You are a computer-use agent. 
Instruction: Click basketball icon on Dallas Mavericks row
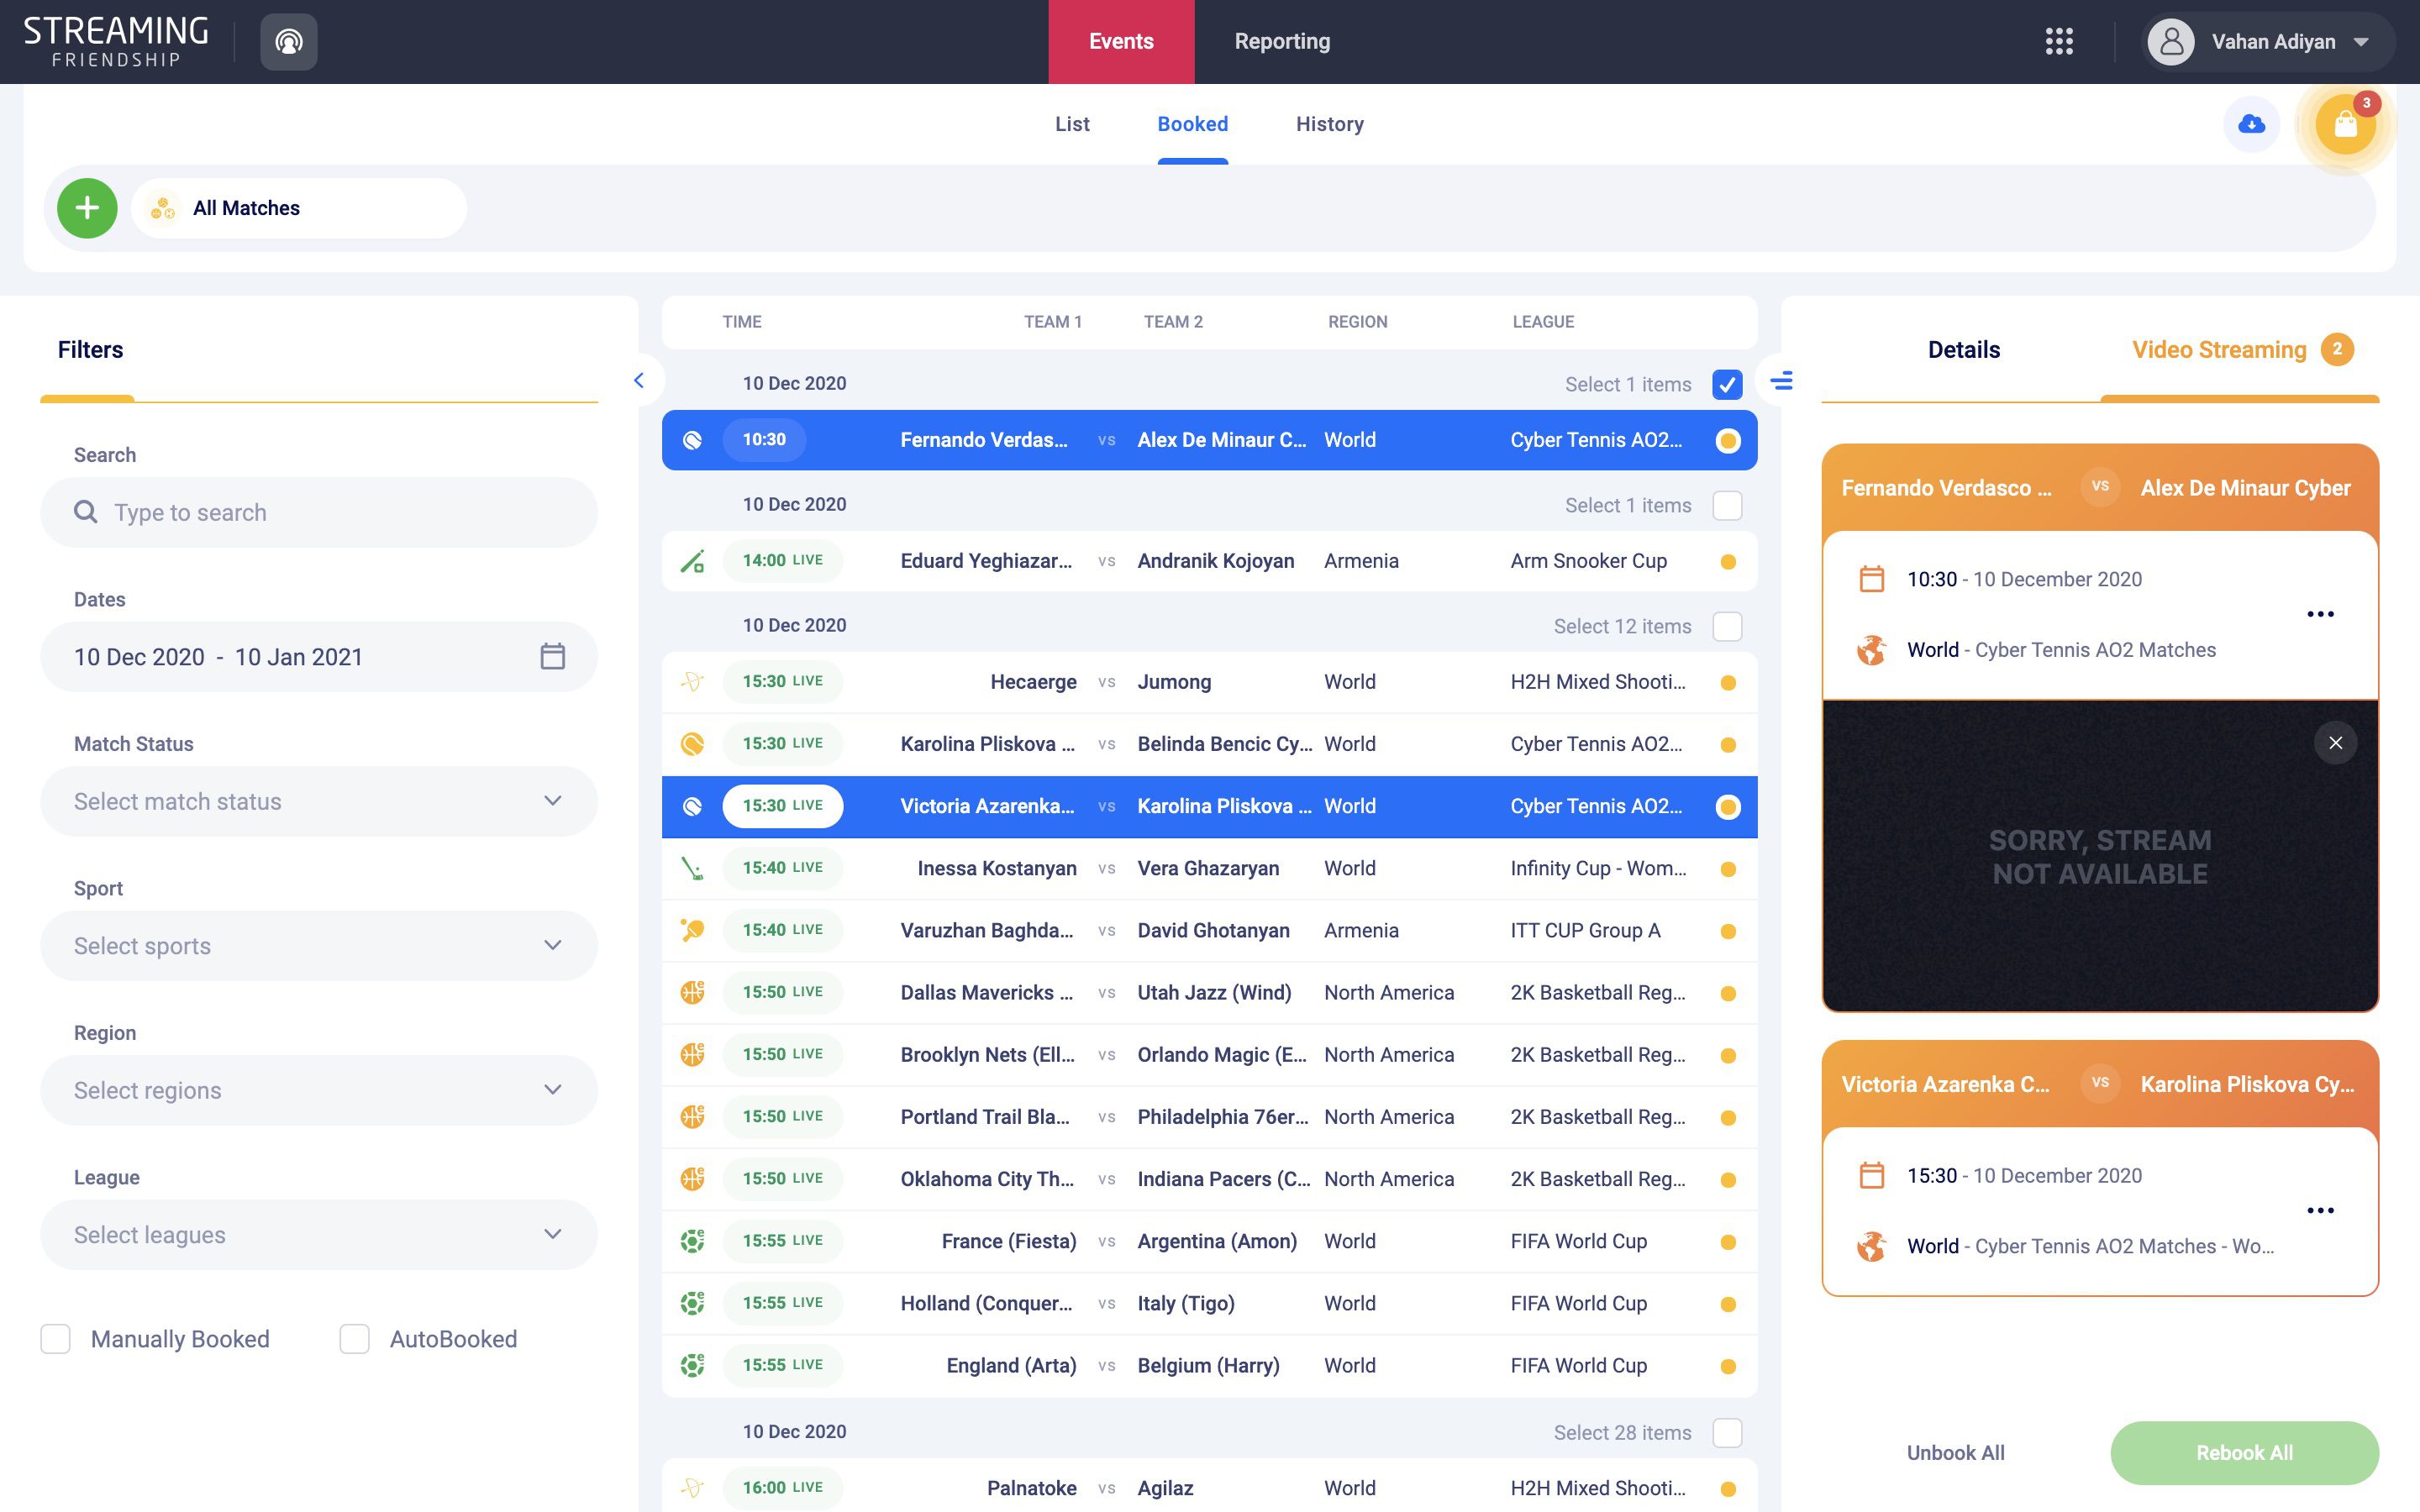[x=692, y=992]
